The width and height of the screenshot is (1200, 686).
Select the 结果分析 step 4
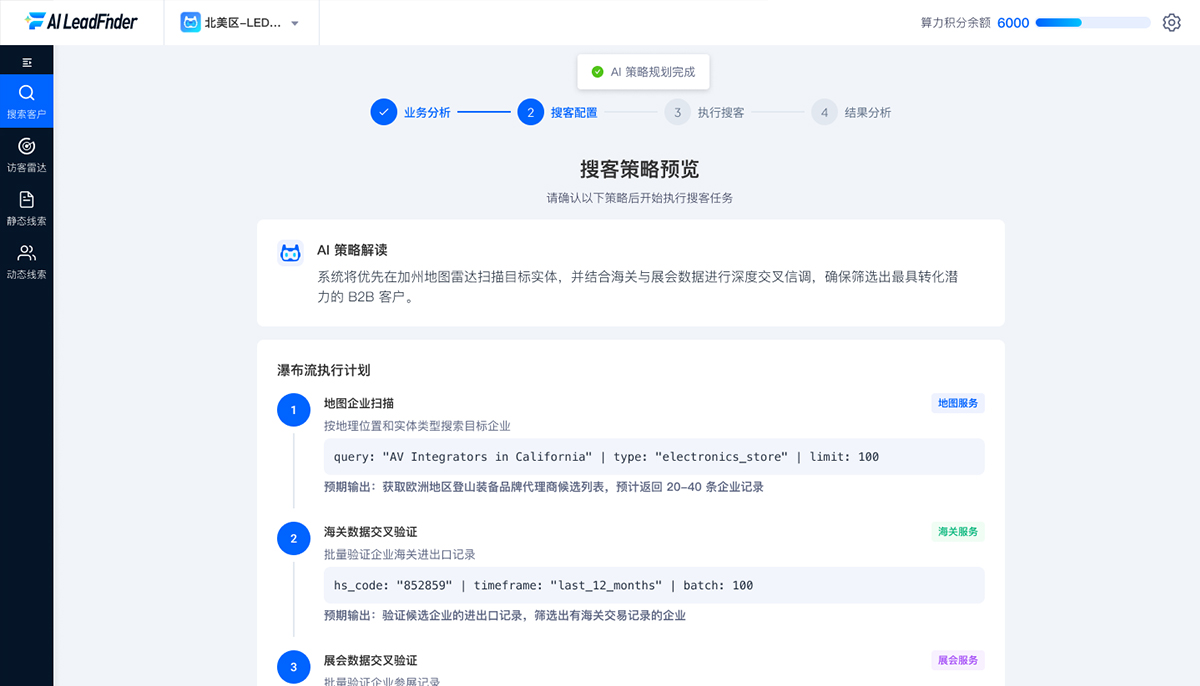coord(825,112)
